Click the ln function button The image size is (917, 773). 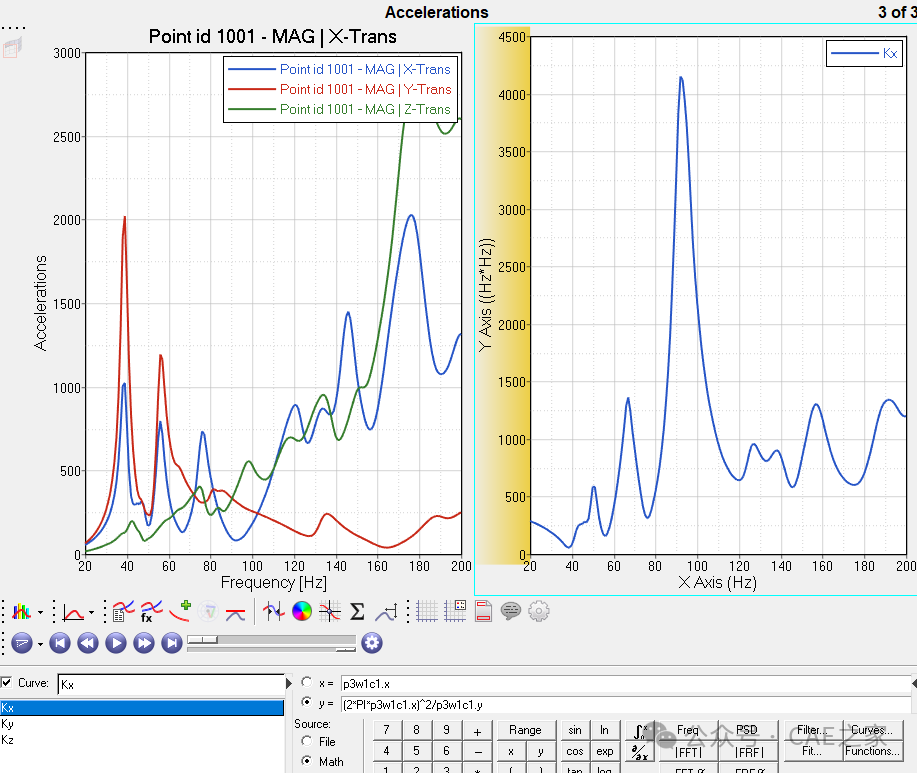tap(605, 730)
